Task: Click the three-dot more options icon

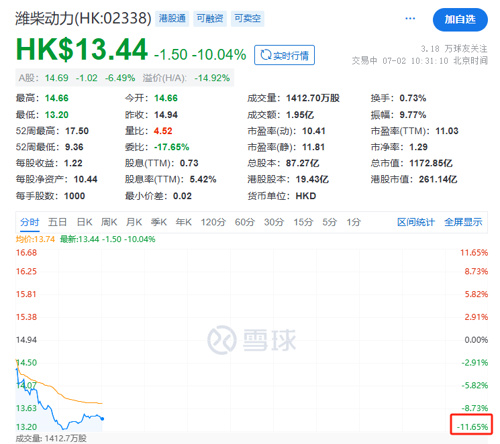Action: pos(410,18)
